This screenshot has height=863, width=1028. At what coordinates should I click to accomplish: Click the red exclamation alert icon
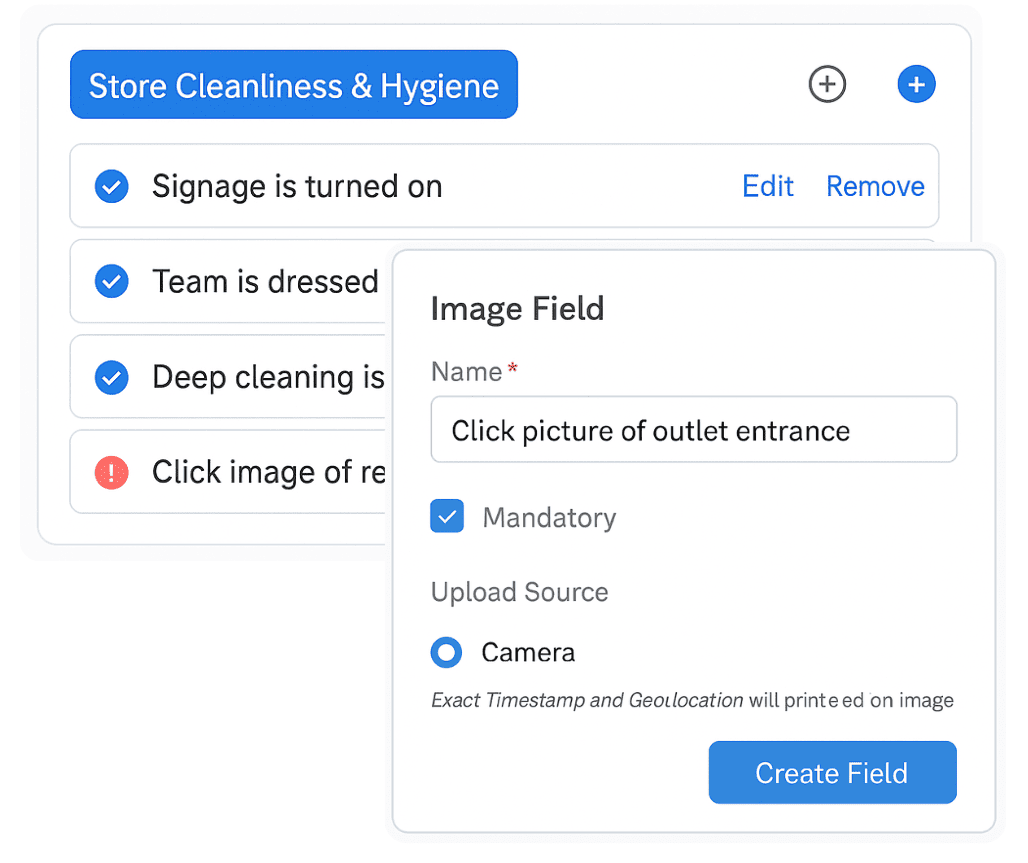coord(111,472)
